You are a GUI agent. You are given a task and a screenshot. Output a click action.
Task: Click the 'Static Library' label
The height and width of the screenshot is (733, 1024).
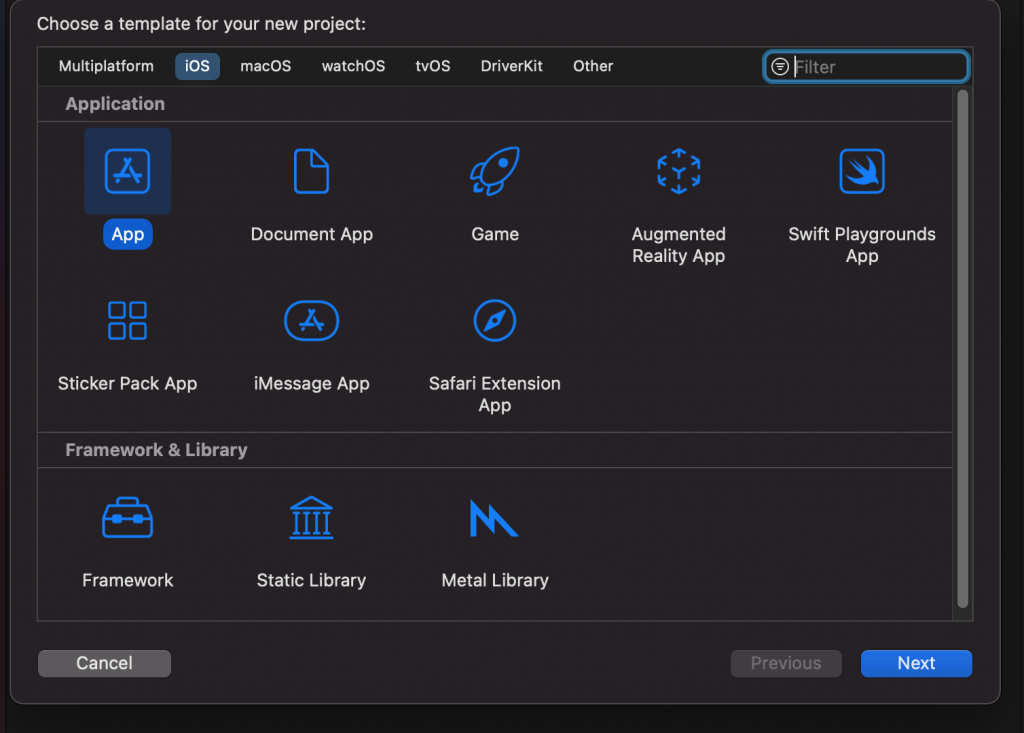(312, 580)
